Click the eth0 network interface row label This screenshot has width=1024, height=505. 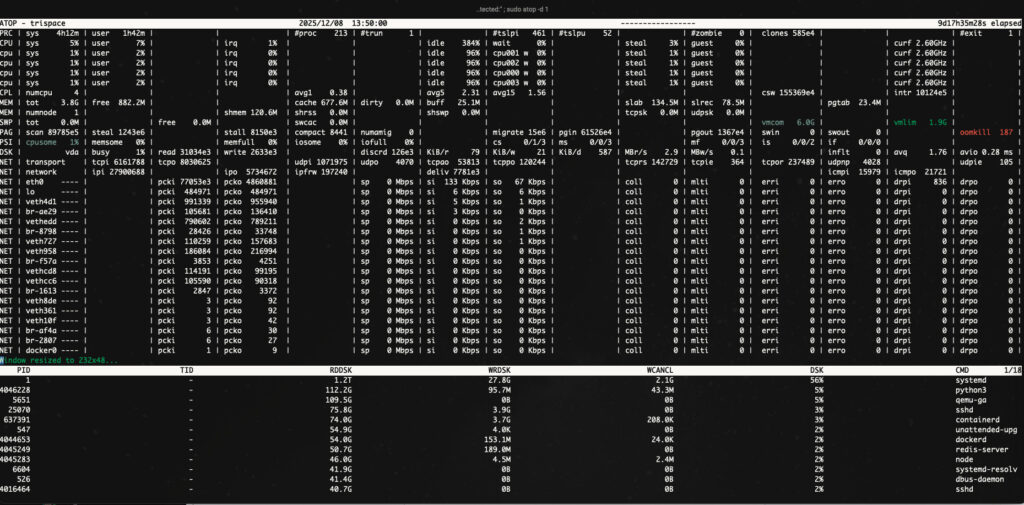pyautogui.click(x=34, y=180)
